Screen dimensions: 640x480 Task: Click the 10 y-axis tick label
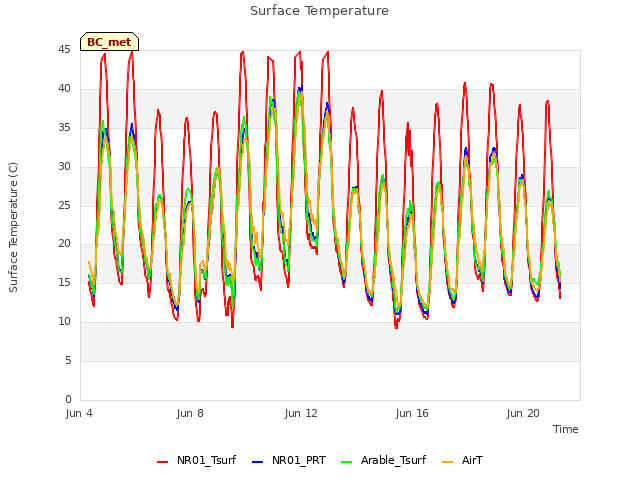(x=64, y=322)
